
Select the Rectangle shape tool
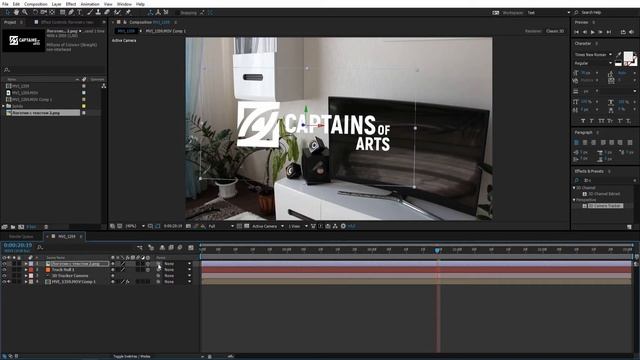62,13
